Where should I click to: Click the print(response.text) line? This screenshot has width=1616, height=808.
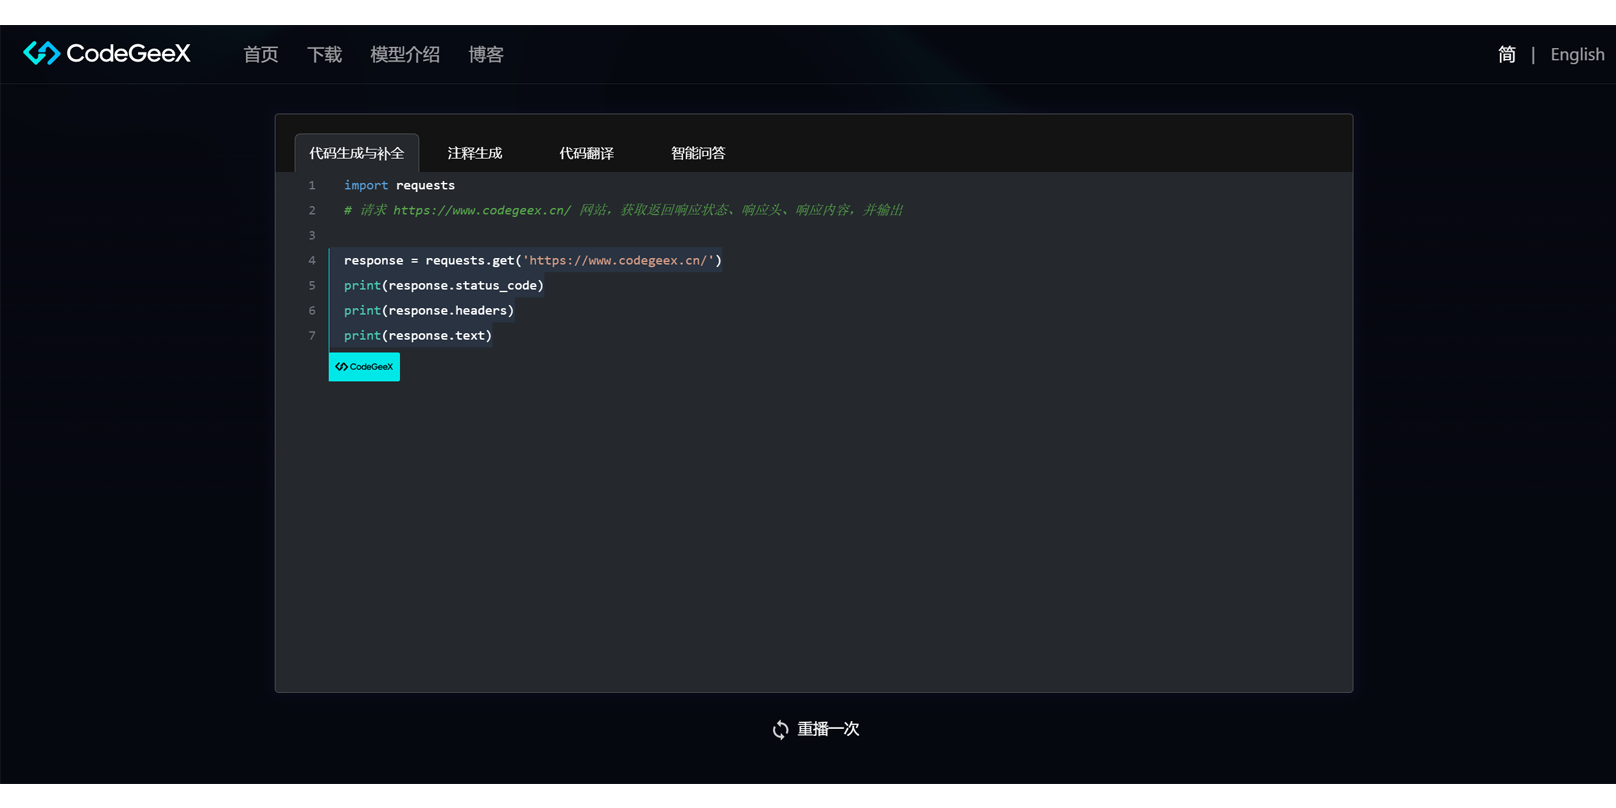coord(418,335)
